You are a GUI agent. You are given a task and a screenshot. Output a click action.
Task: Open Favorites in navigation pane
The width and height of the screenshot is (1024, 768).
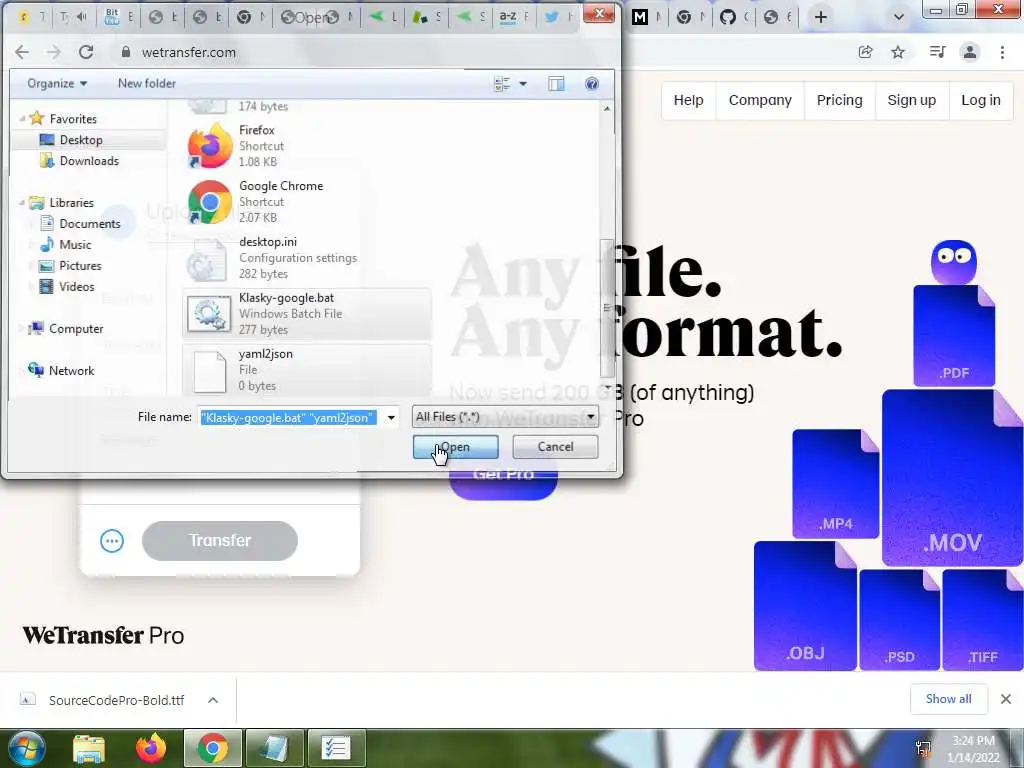(x=72, y=119)
